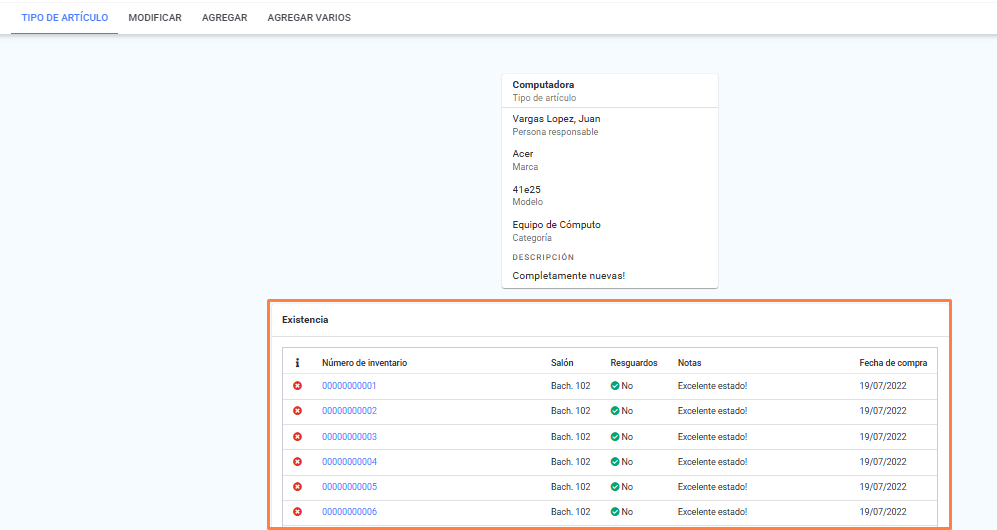Open inventory link 00000000006
997x530 pixels.
click(349, 512)
